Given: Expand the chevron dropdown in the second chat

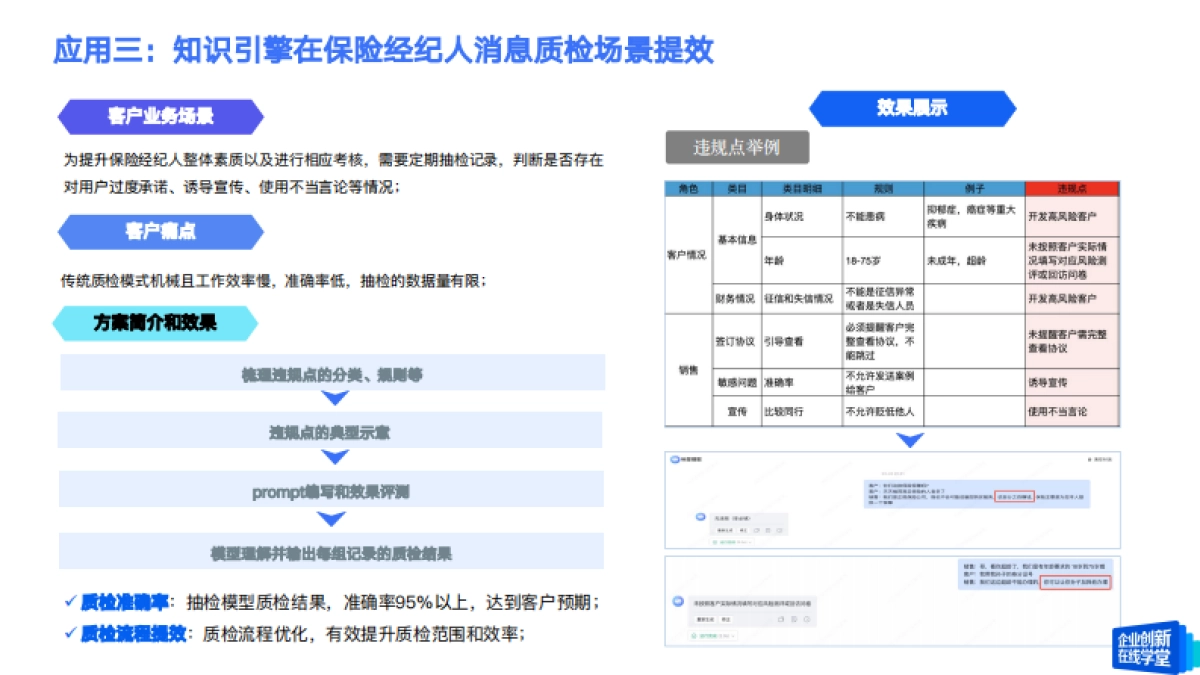Looking at the screenshot, I should [x=733, y=635].
